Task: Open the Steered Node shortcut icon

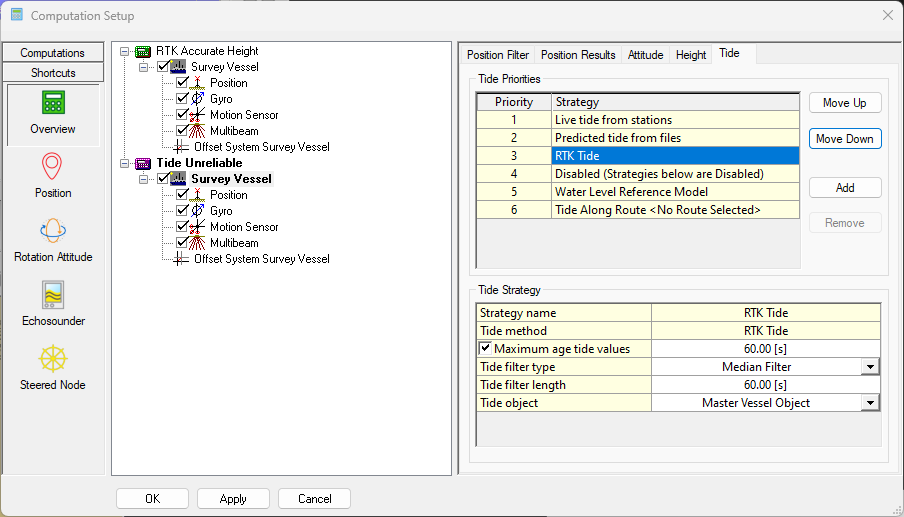Action: (53, 359)
